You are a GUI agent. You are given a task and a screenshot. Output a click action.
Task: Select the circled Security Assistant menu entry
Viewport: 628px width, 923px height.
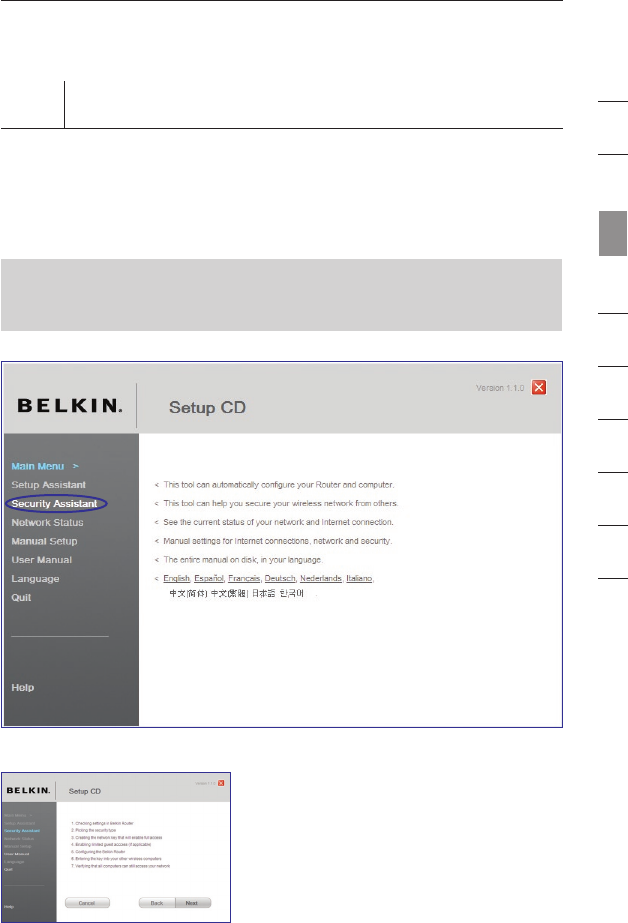point(54,503)
